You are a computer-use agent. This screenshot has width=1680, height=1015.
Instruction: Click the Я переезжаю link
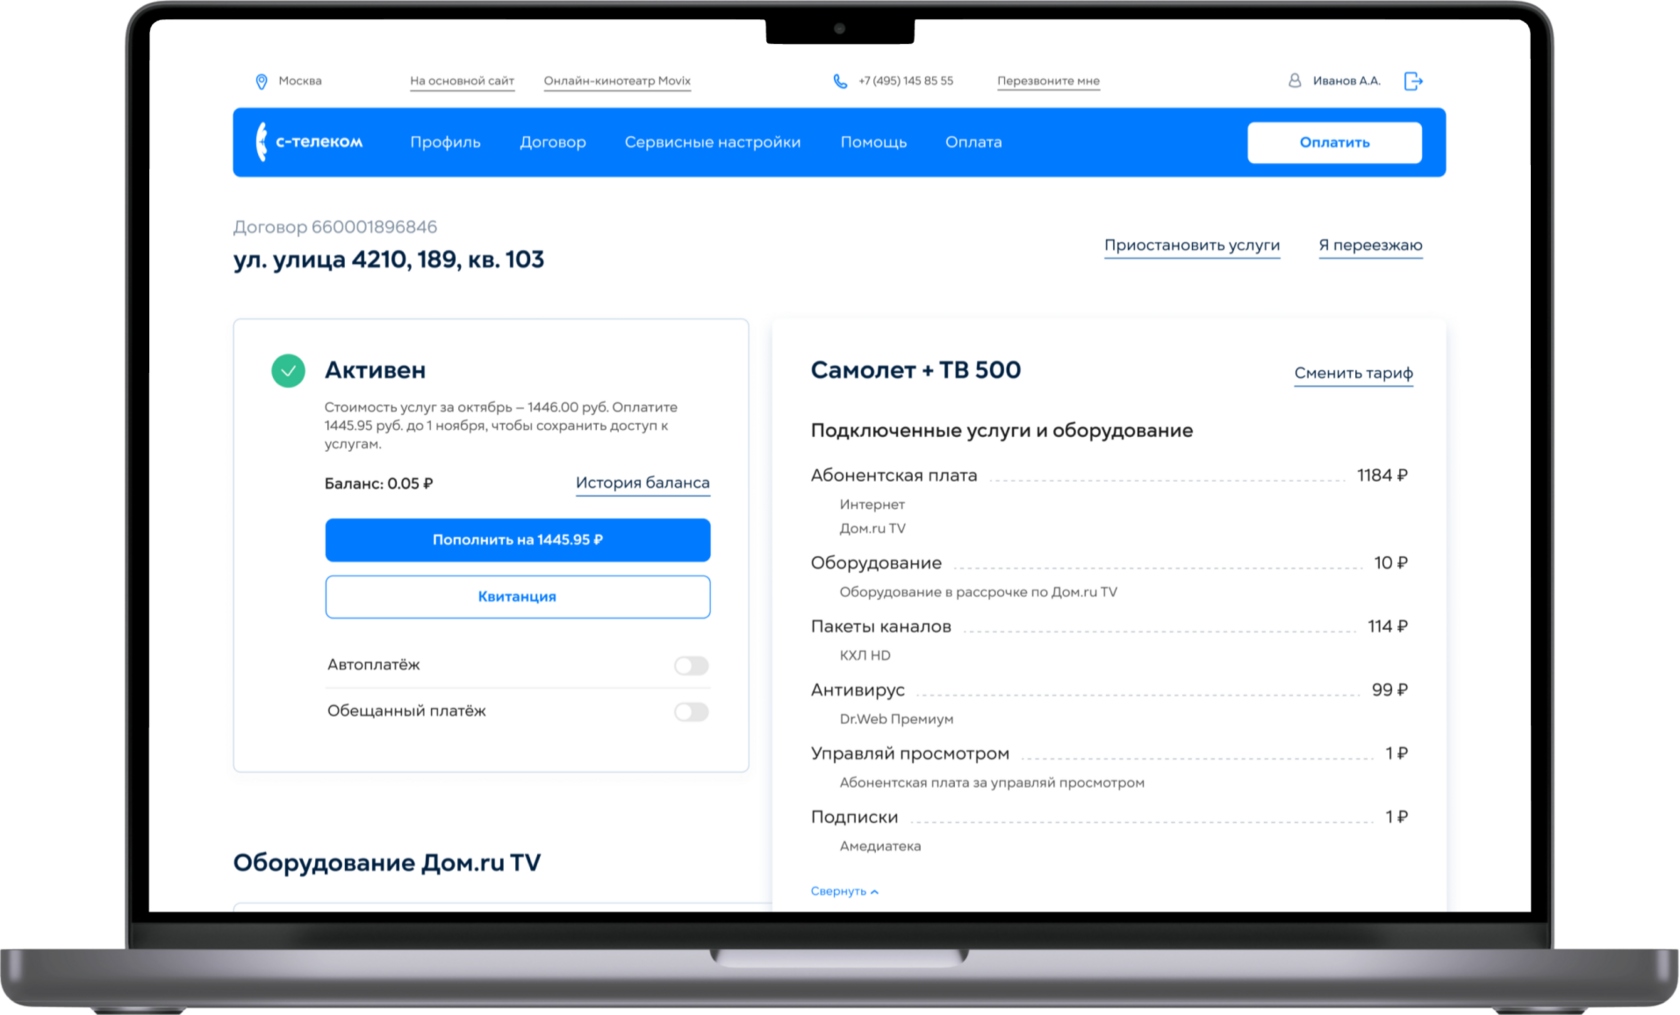coord(1370,245)
